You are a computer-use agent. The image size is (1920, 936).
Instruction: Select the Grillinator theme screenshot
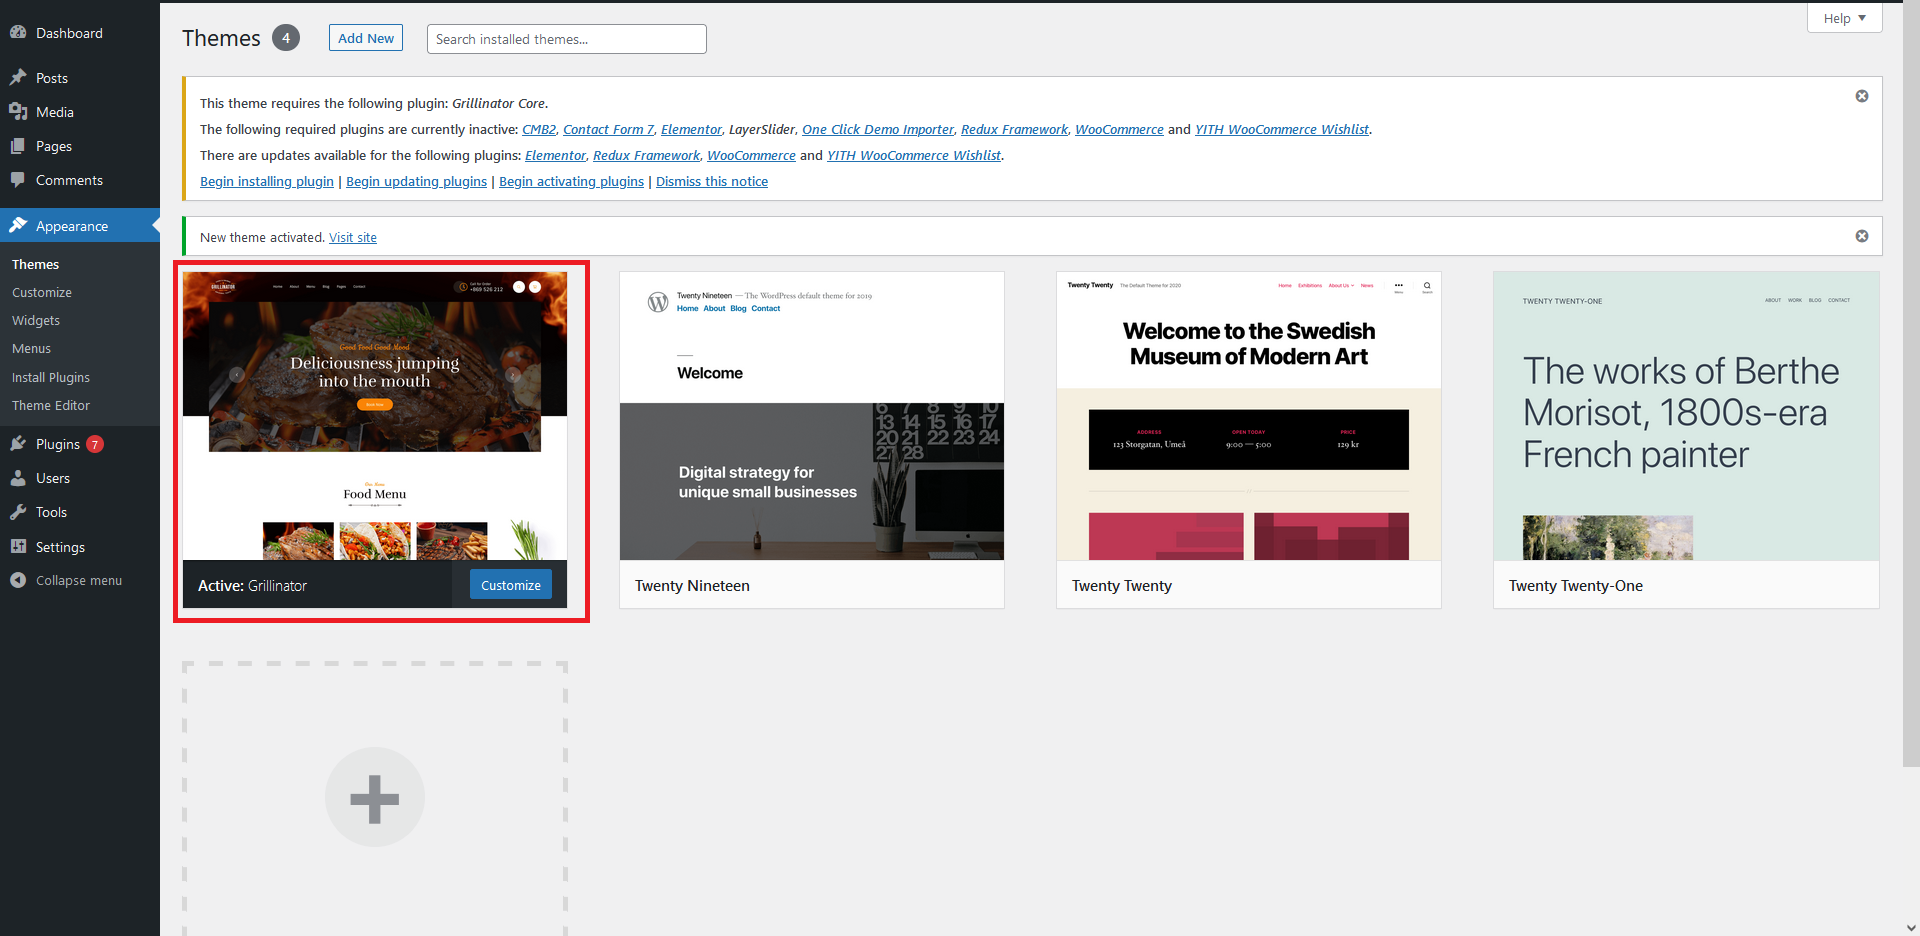click(x=375, y=416)
